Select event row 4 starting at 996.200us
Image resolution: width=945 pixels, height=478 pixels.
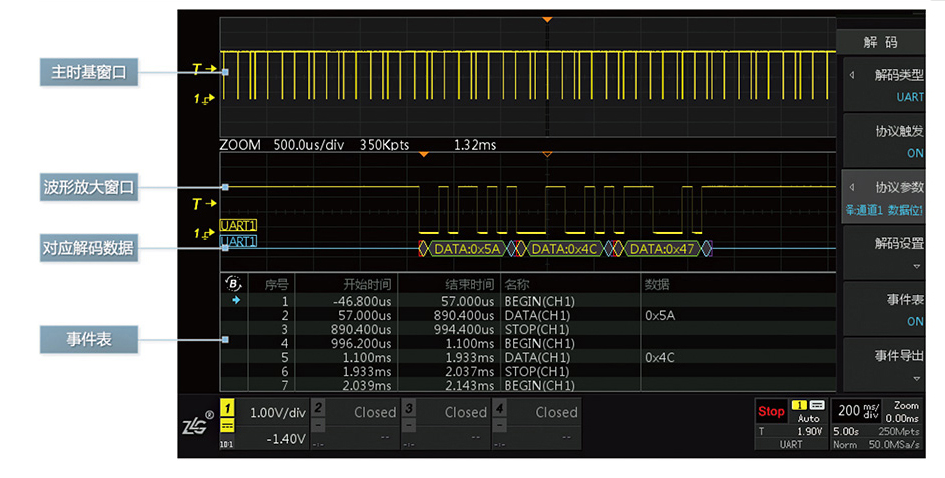528,344
